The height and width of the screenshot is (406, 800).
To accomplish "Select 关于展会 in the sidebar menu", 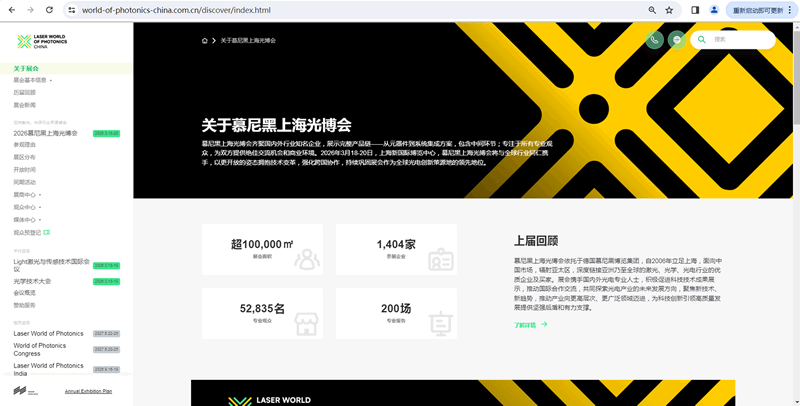I will click(x=26, y=68).
